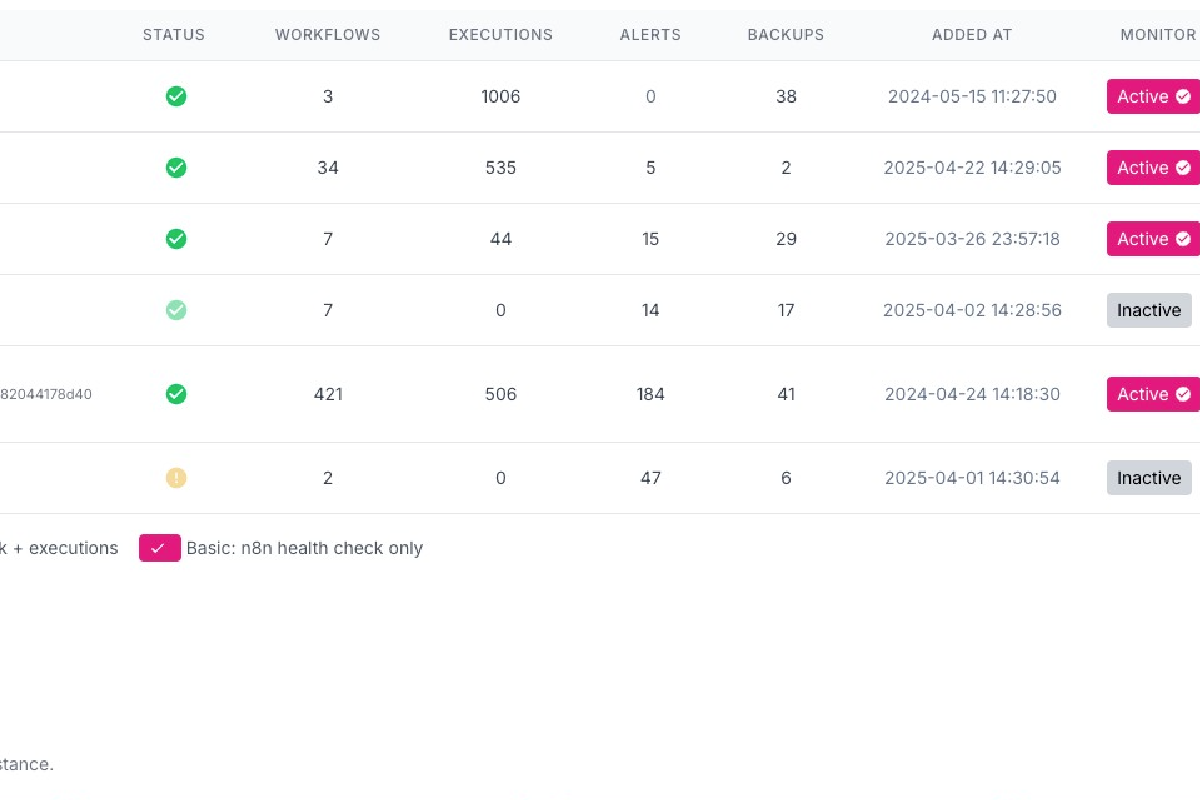Image resolution: width=1200 pixels, height=800 pixels.
Task: Sort by the WORKFLOWS column header
Action: pos(327,34)
